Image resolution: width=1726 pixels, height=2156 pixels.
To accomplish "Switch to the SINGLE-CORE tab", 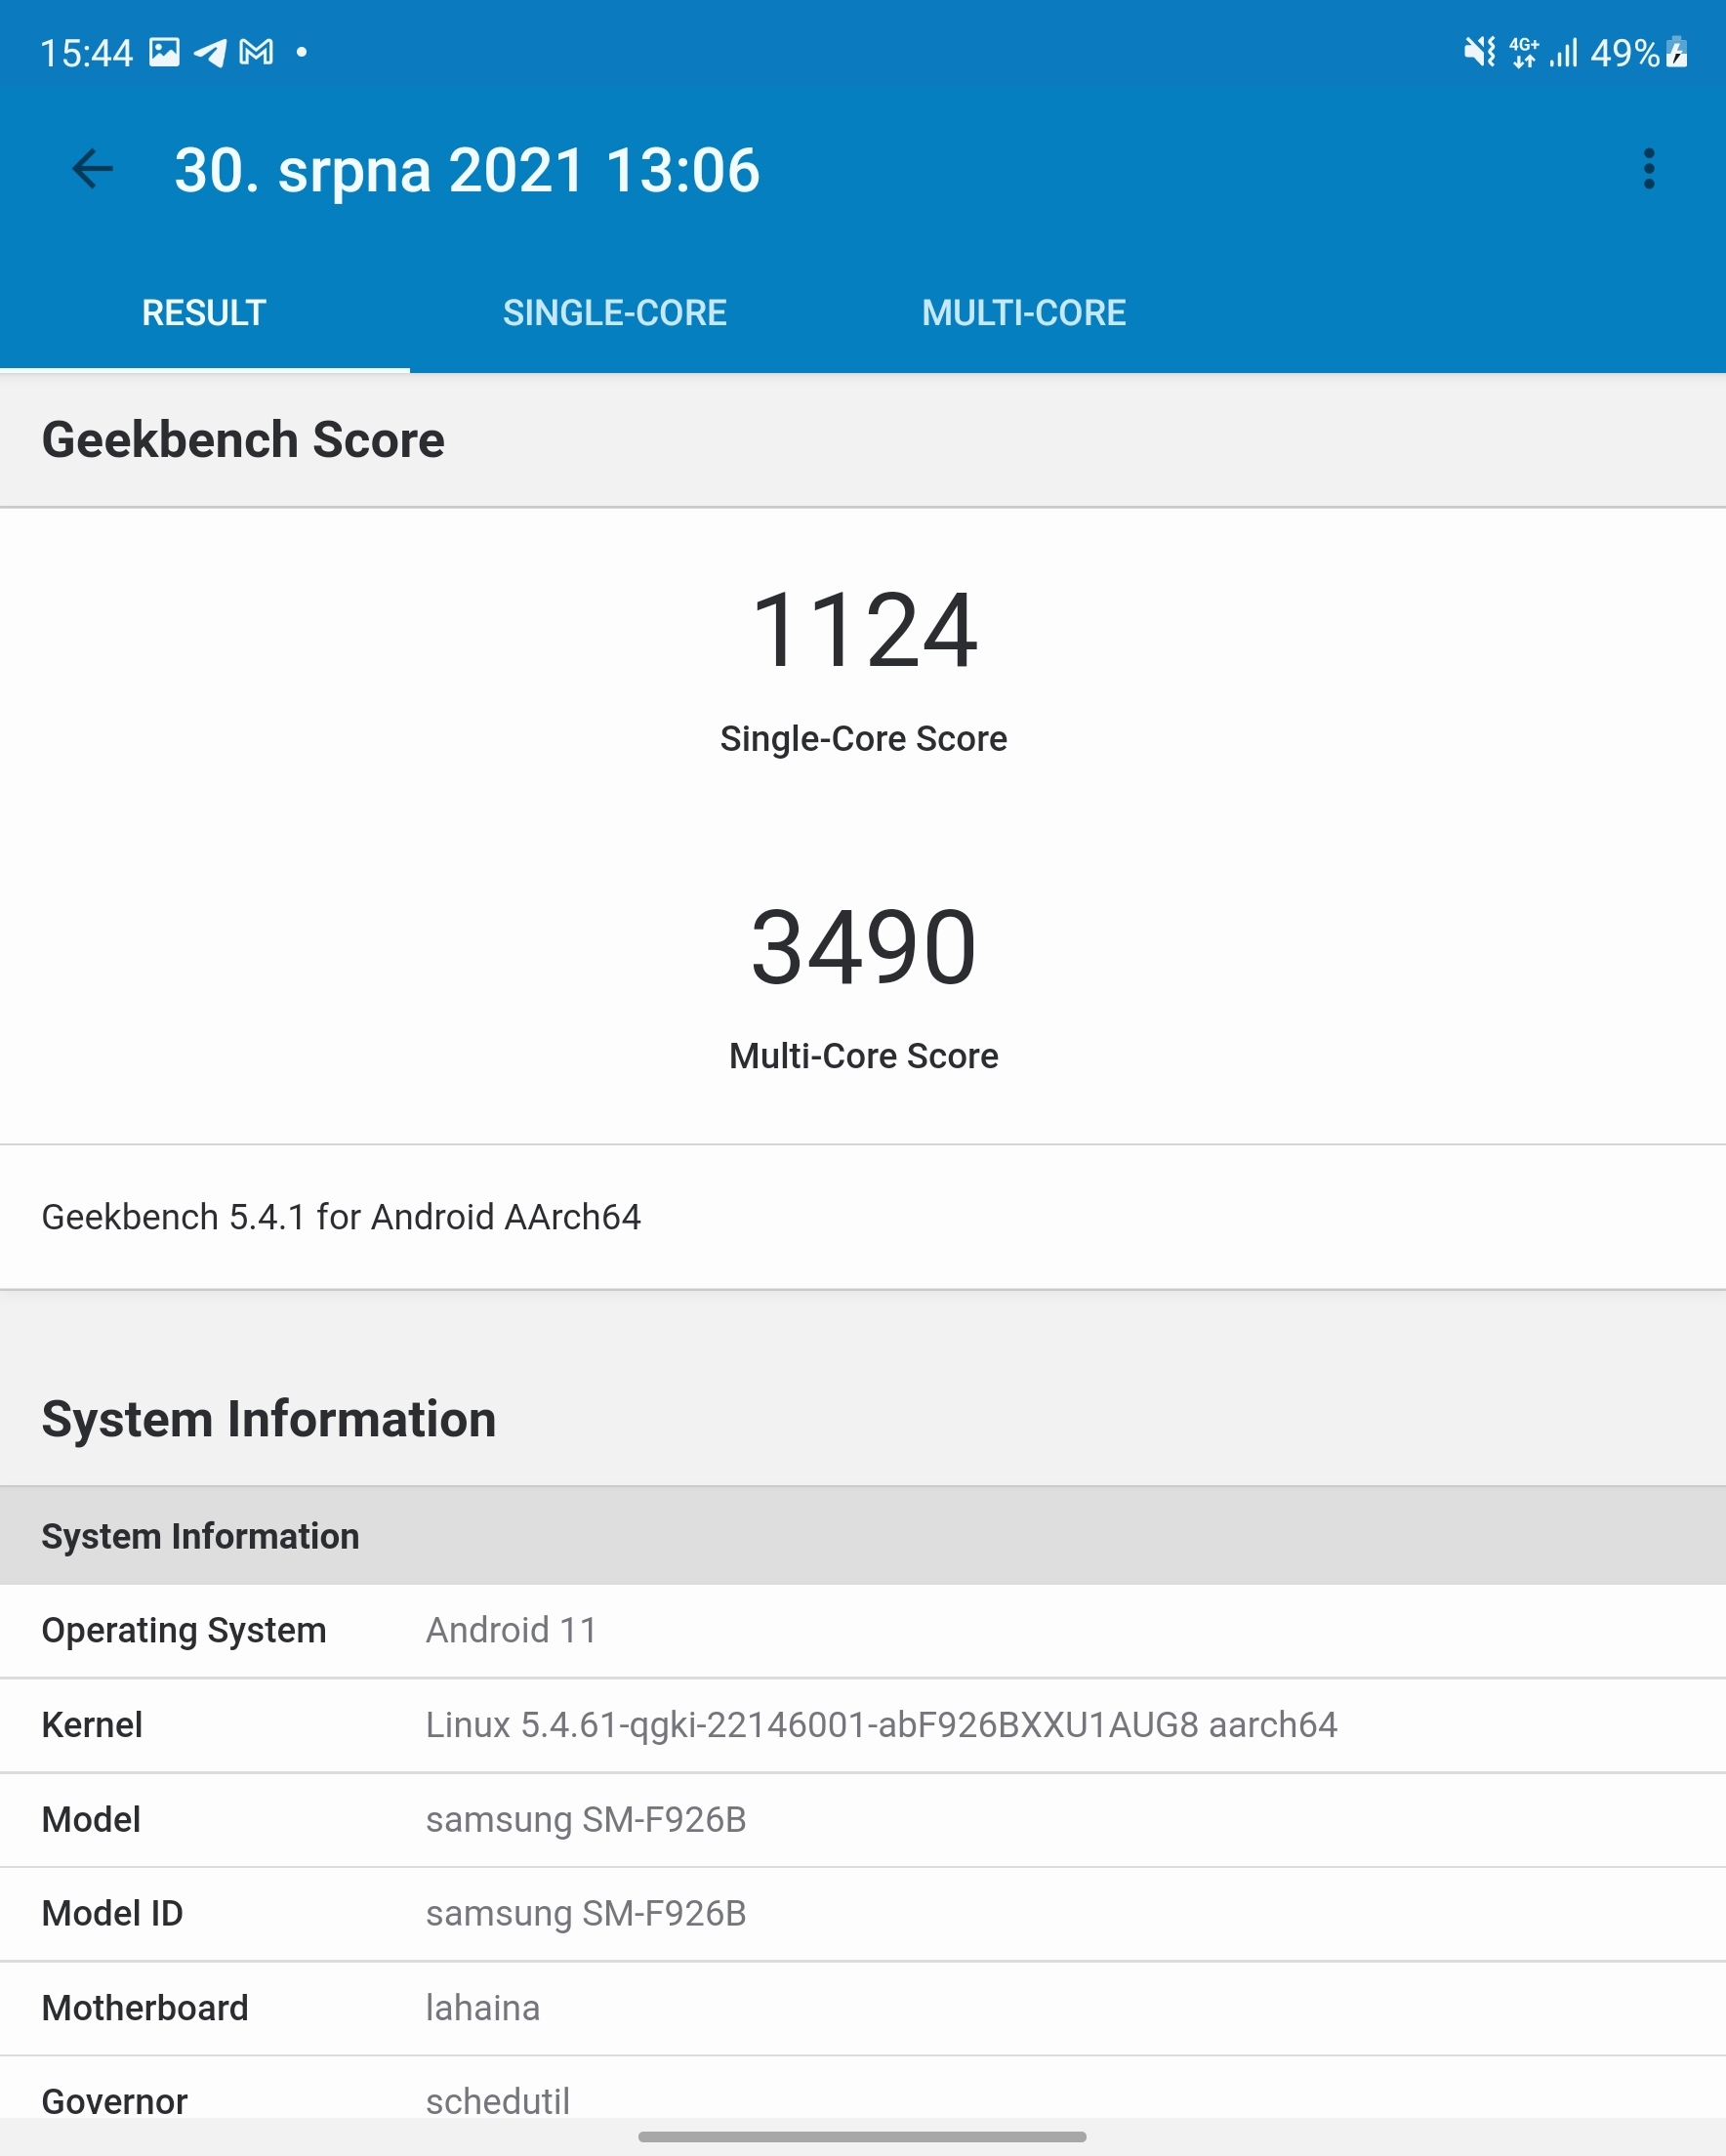I will (614, 313).
